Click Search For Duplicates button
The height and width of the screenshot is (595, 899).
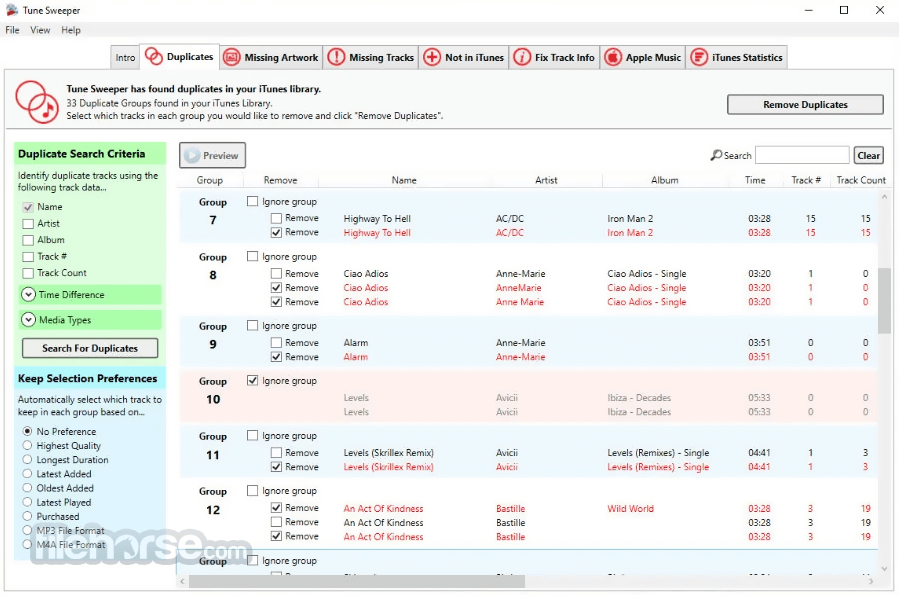[90, 348]
